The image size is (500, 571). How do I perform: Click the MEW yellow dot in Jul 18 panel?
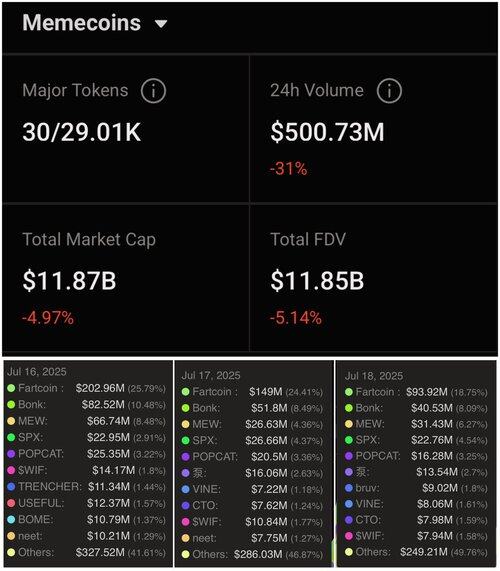pos(349,424)
